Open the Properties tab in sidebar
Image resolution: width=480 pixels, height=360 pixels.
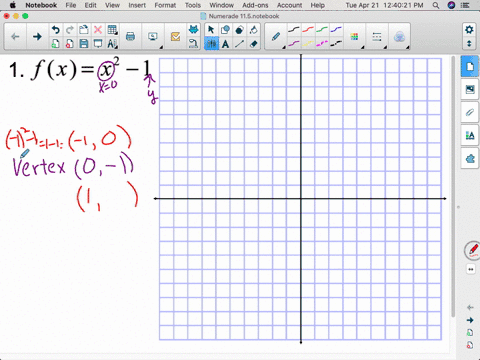[470, 135]
